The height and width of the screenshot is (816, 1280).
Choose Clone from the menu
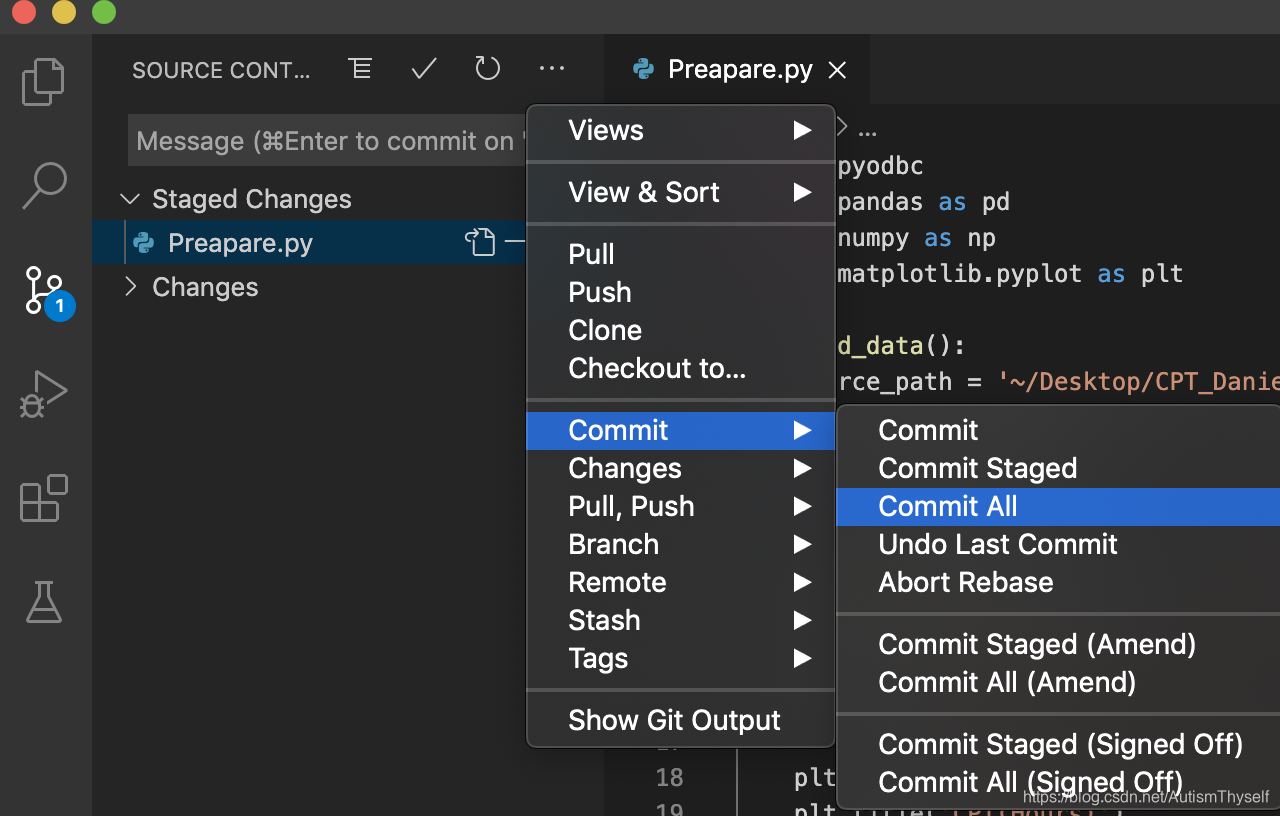coord(681,330)
